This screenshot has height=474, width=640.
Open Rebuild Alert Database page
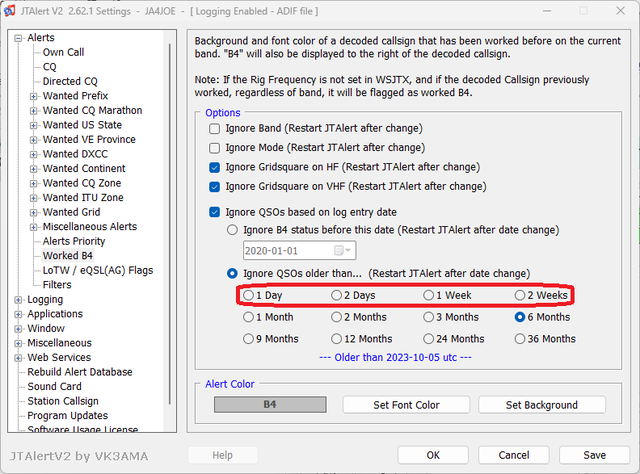[x=80, y=372]
